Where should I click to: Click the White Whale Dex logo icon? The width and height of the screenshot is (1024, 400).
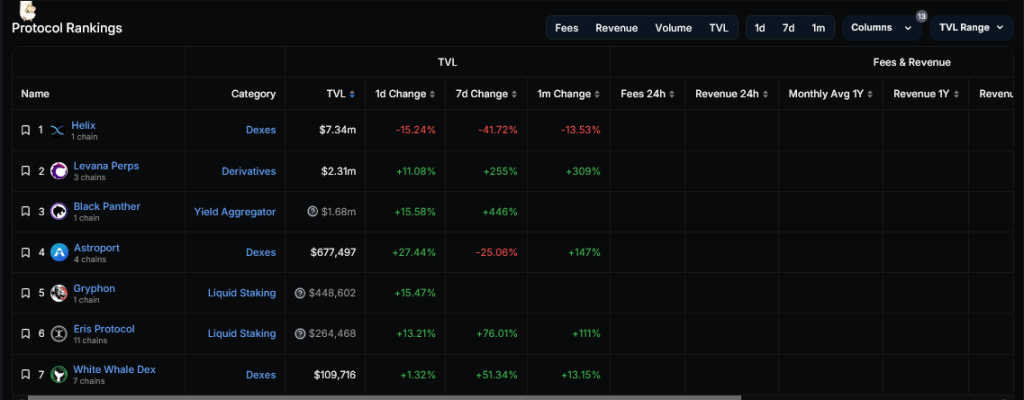58,374
